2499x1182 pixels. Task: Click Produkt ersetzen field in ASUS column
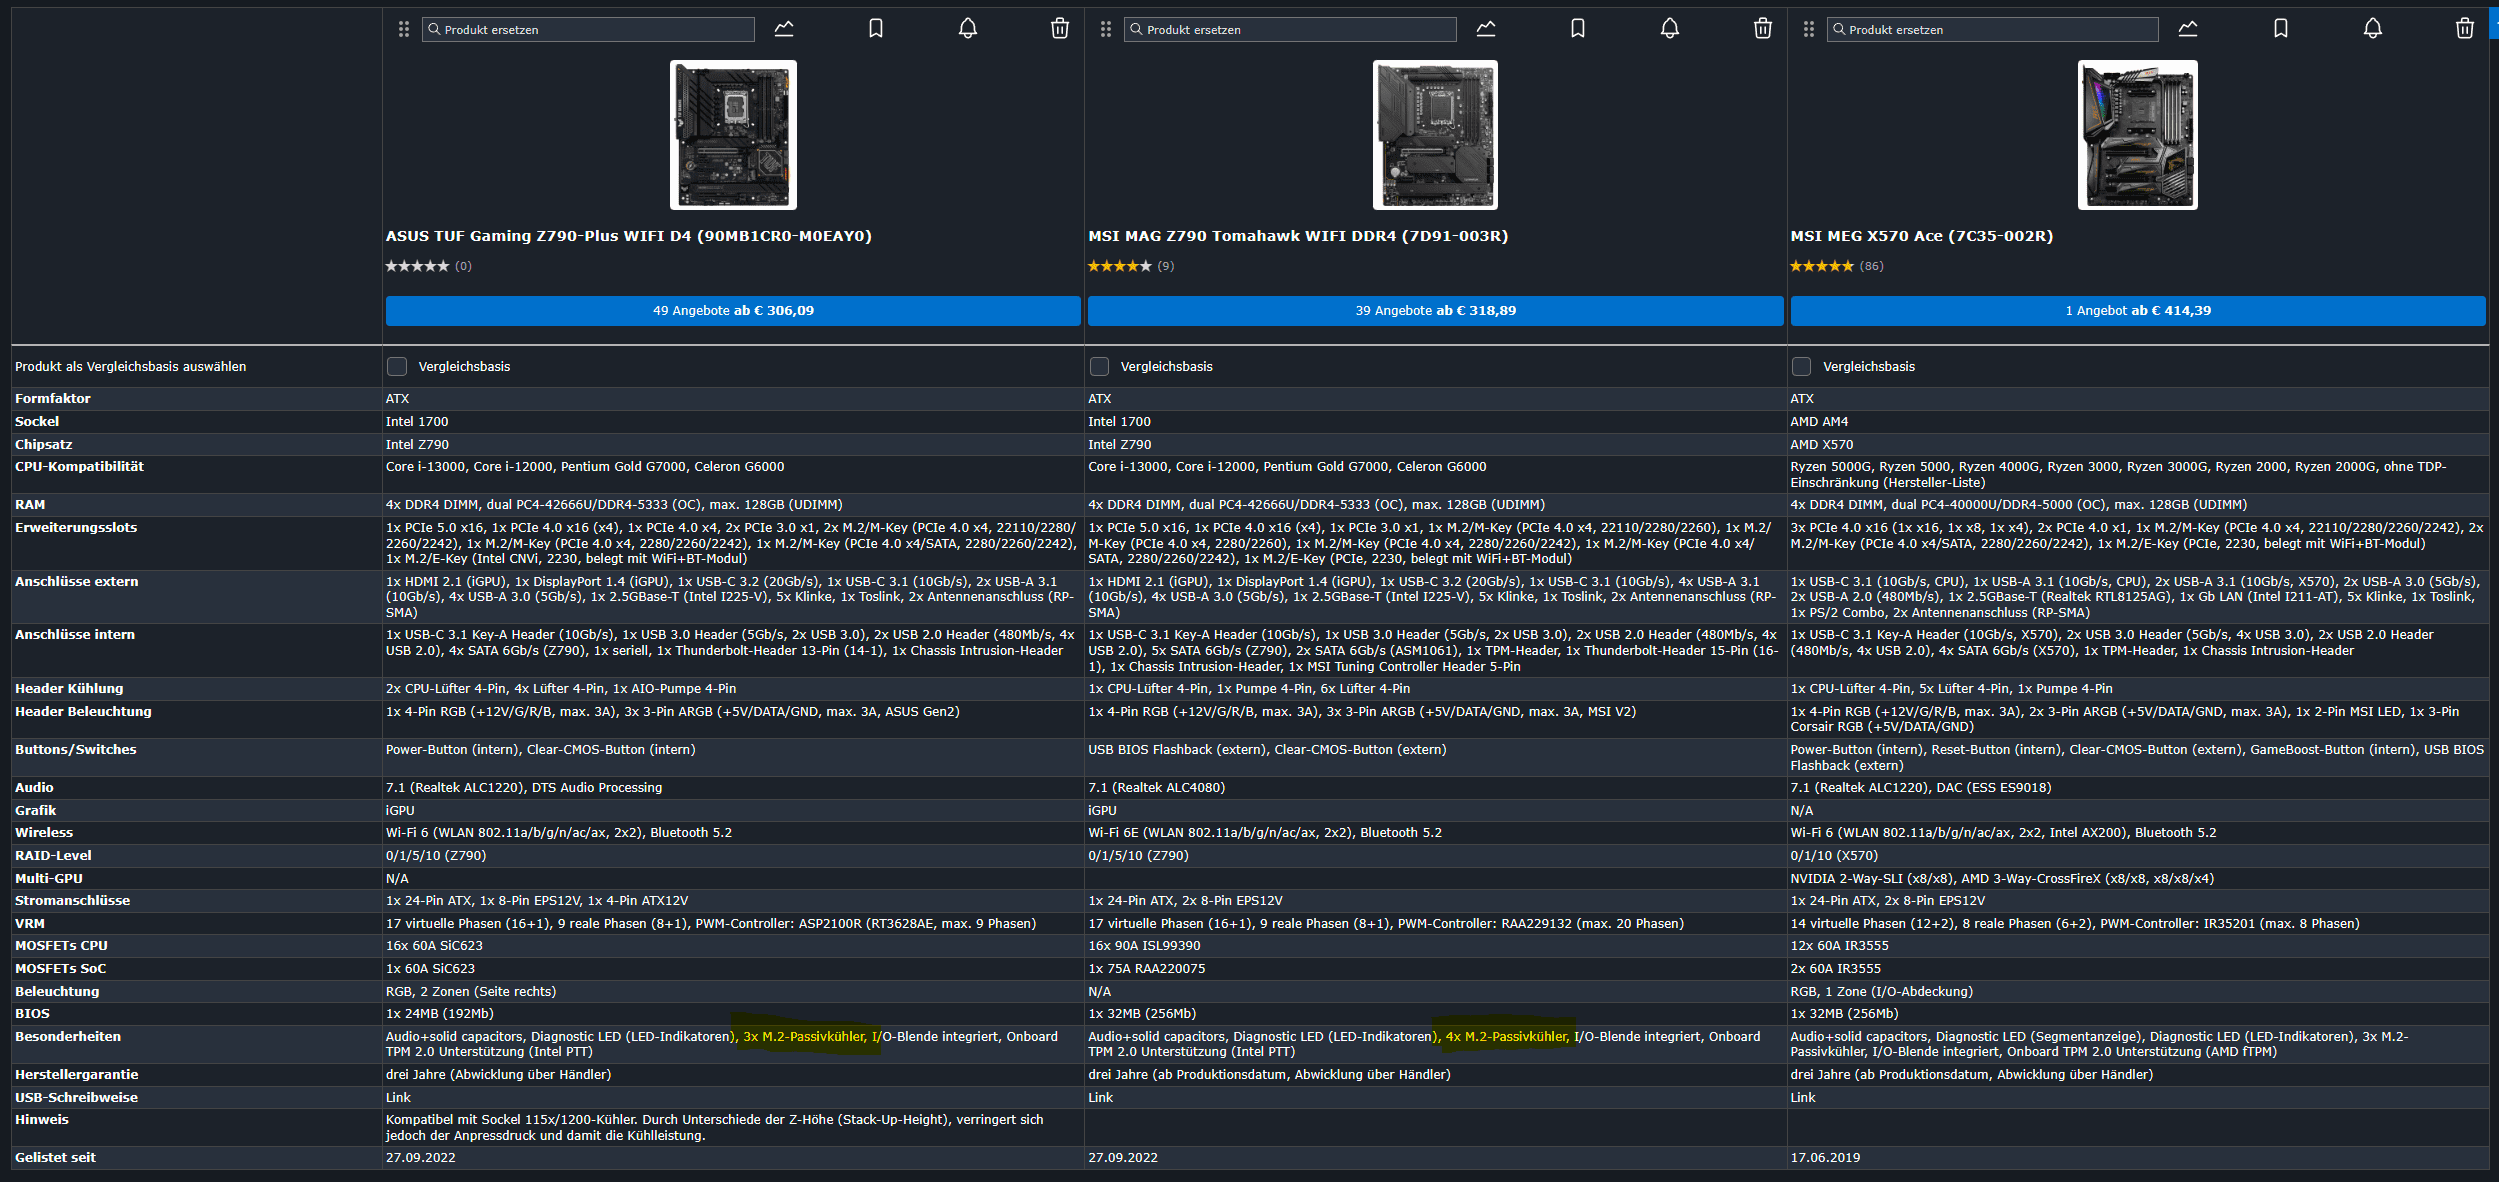tap(588, 29)
